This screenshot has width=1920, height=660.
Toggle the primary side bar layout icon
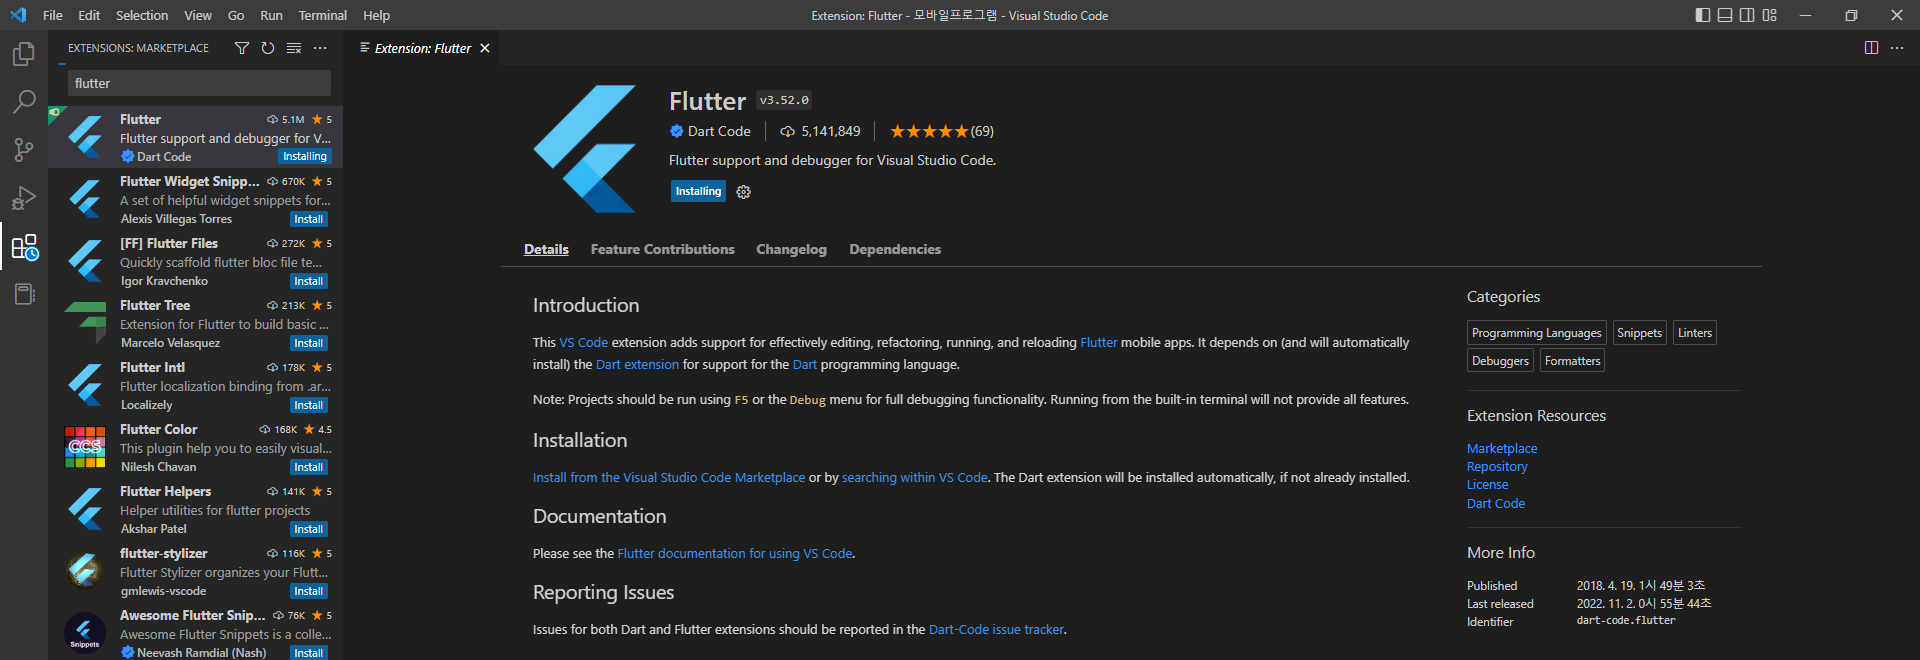coord(1703,15)
